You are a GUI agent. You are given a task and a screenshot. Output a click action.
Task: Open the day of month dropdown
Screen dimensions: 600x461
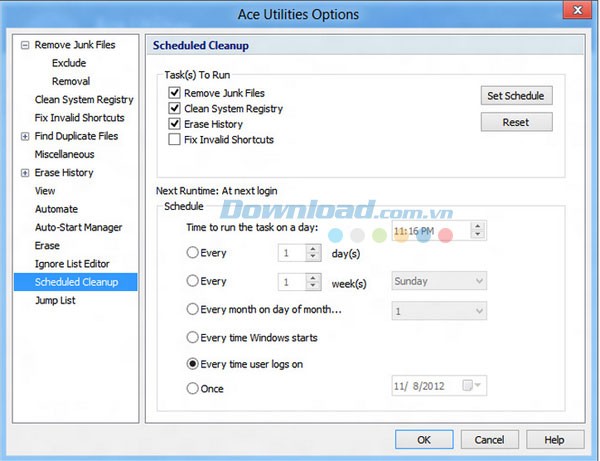pos(478,311)
